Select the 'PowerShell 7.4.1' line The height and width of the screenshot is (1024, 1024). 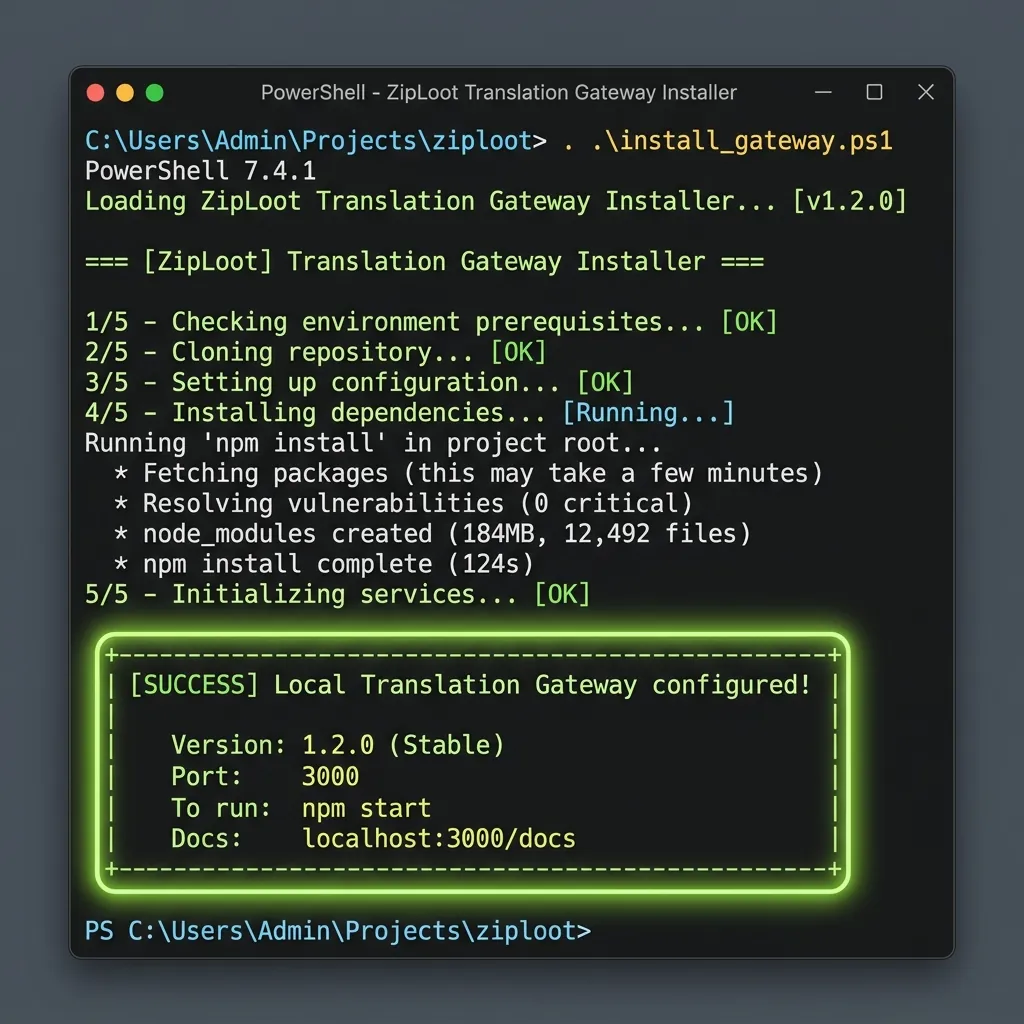(x=200, y=171)
